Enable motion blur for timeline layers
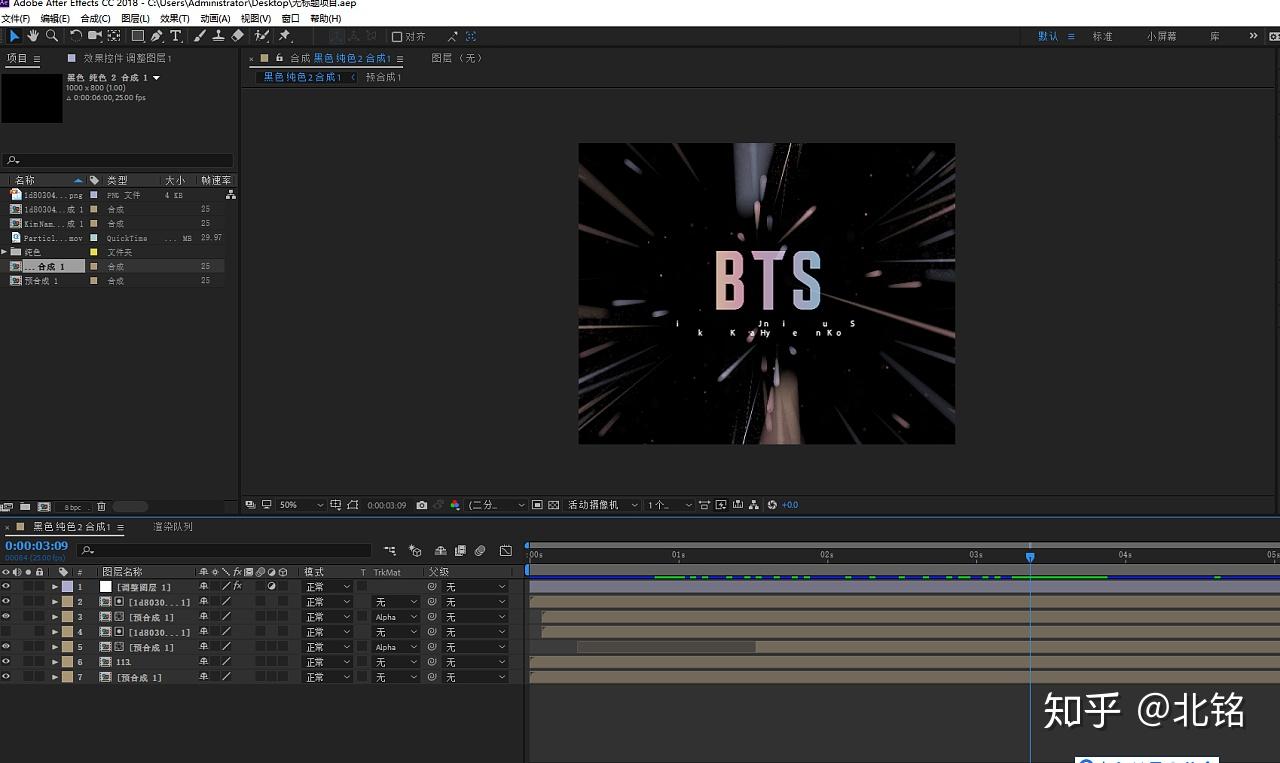Image resolution: width=1280 pixels, height=763 pixels. pos(479,550)
